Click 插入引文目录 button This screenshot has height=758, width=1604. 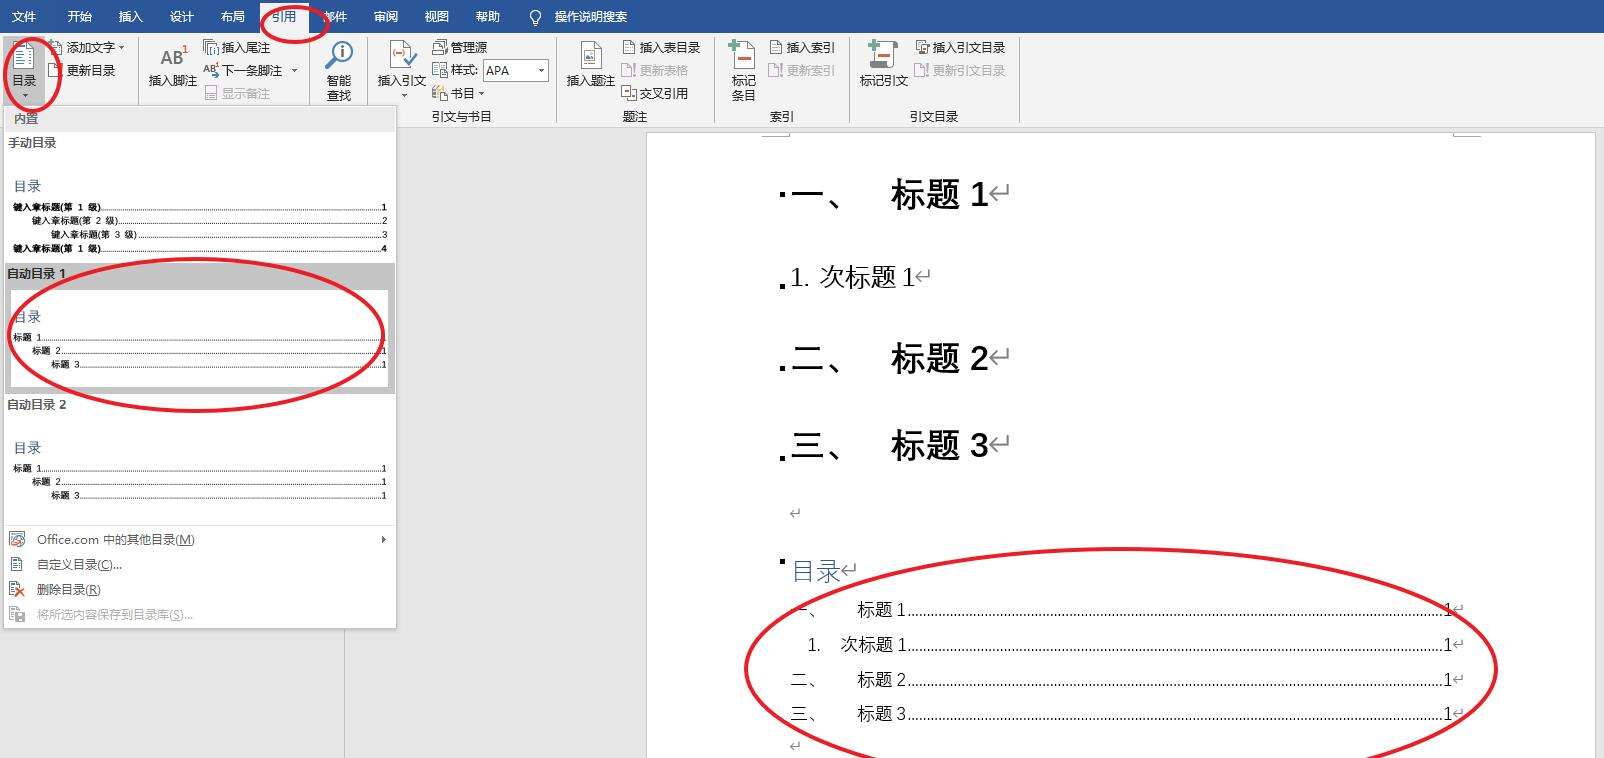coord(960,47)
